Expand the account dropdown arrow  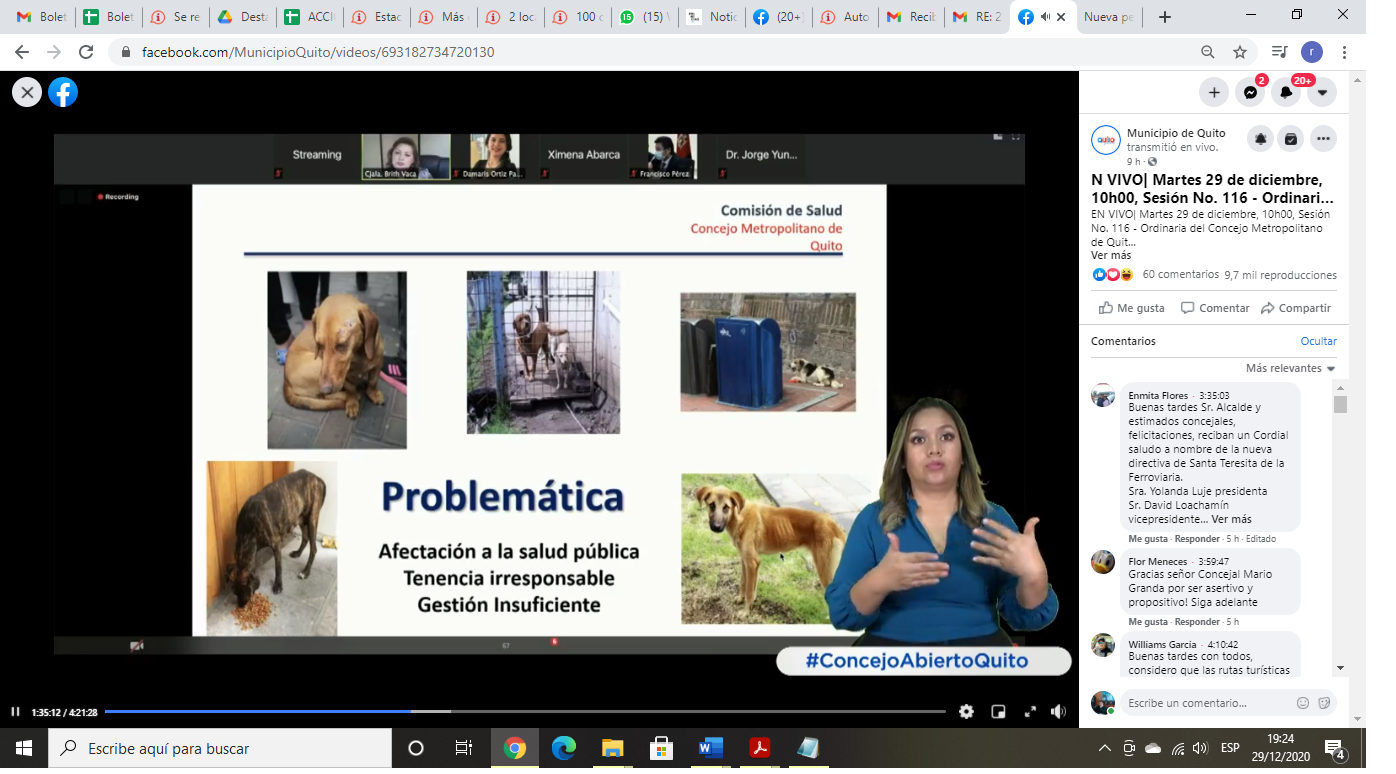coord(1322,92)
